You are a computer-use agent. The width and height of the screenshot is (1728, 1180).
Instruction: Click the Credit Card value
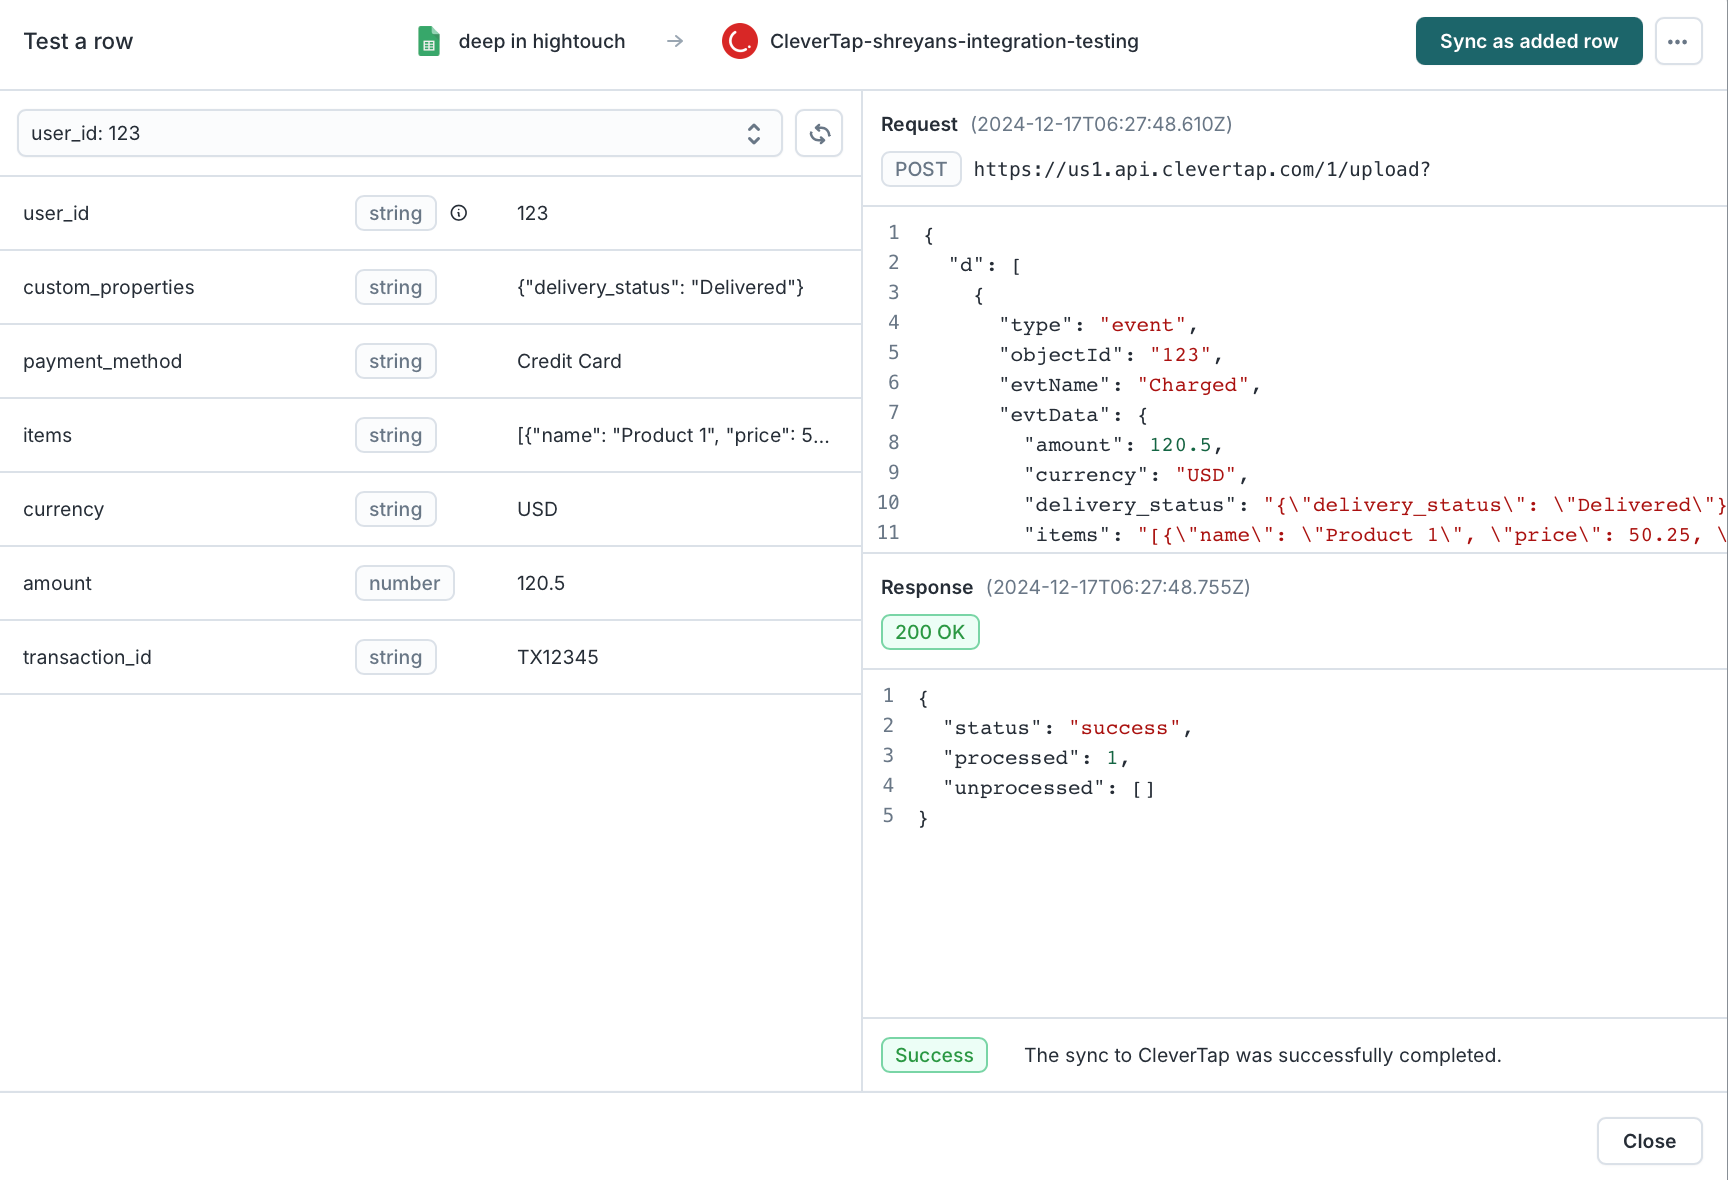(569, 361)
